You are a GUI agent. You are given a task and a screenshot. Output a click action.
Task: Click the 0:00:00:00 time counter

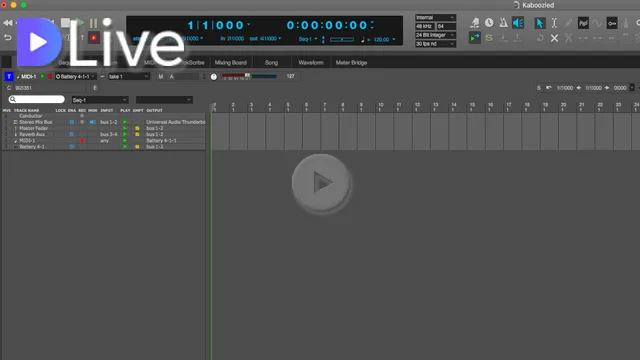327,25
